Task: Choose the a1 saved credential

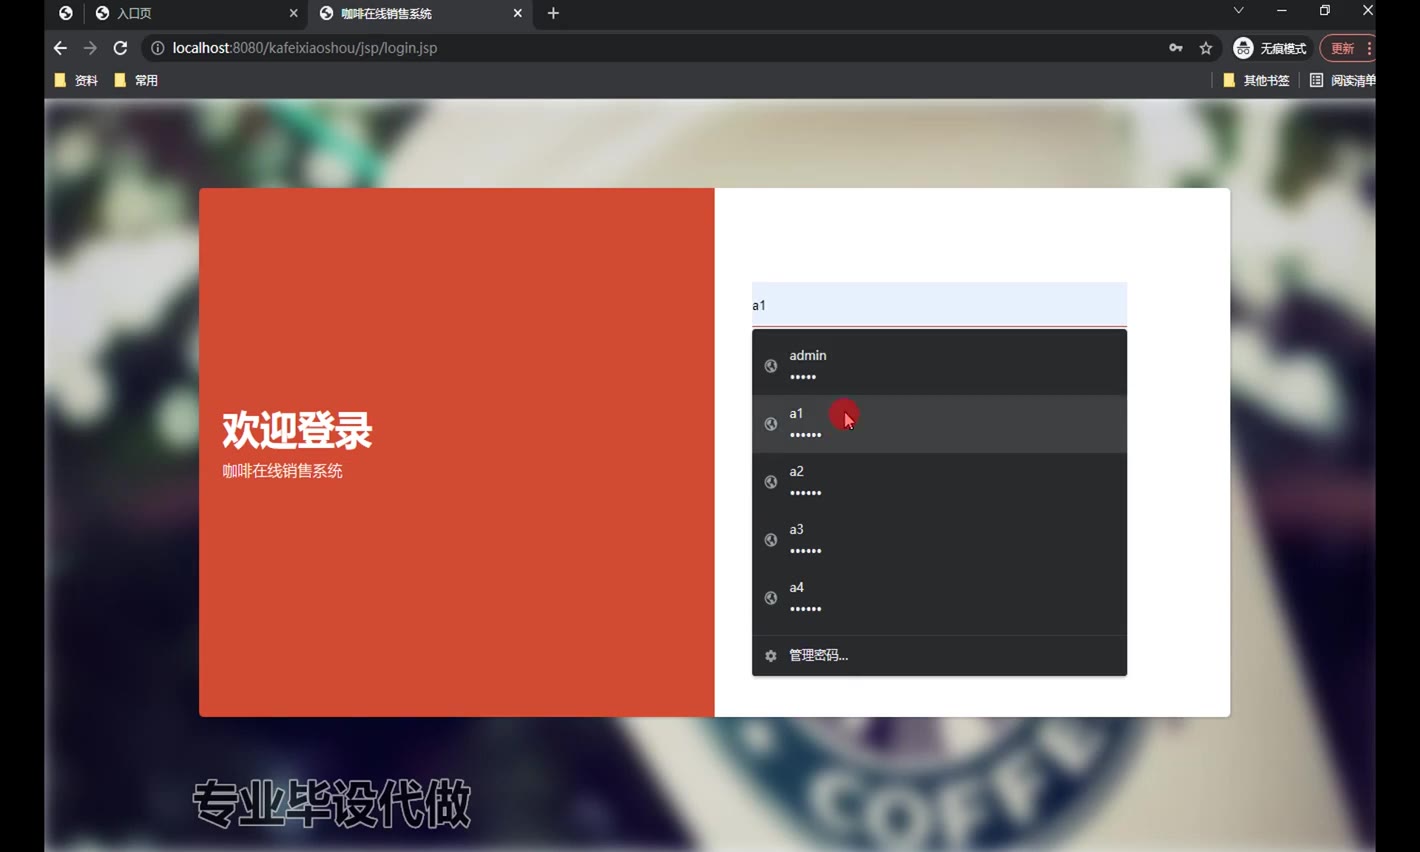Action: coord(939,424)
